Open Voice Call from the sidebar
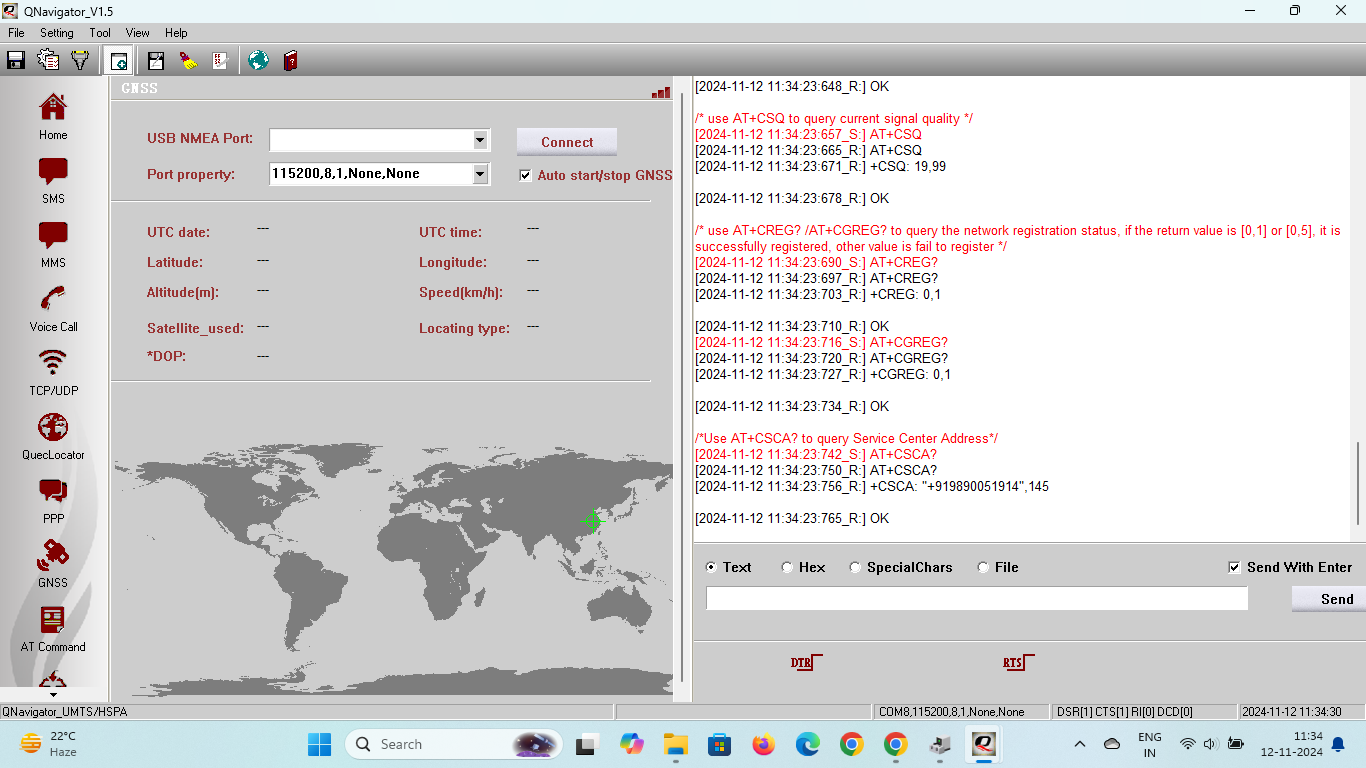Viewport: 1366px width, 768px height. tap(53, 308)
